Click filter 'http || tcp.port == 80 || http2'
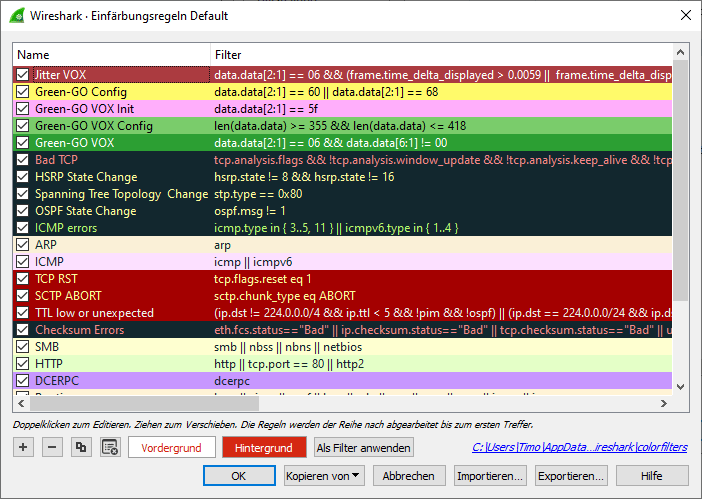 [x=289, y=364]
